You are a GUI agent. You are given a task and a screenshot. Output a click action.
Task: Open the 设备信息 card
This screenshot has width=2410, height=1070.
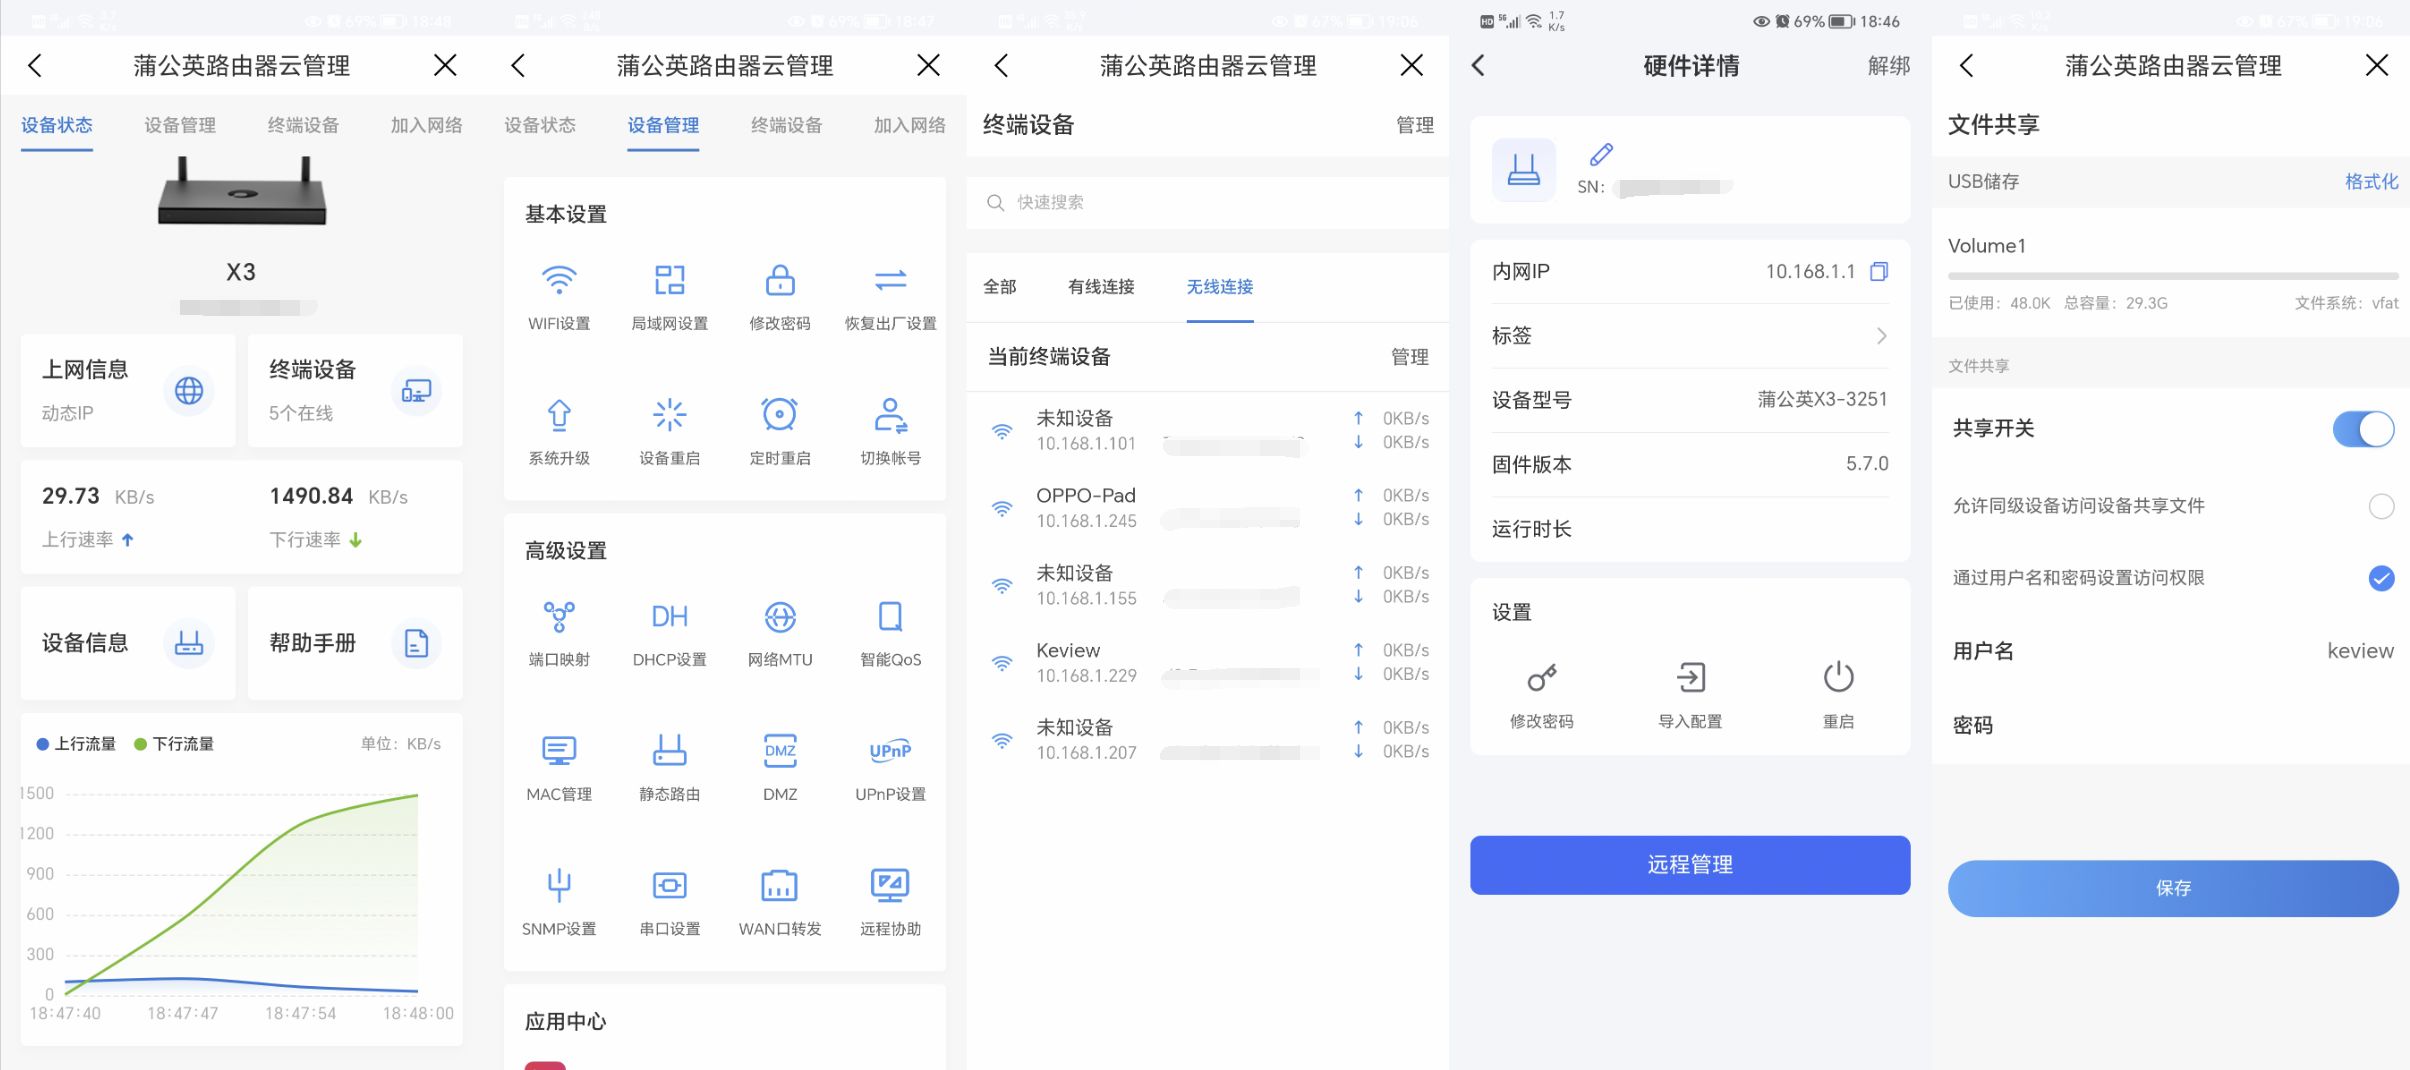click(128, 643)
